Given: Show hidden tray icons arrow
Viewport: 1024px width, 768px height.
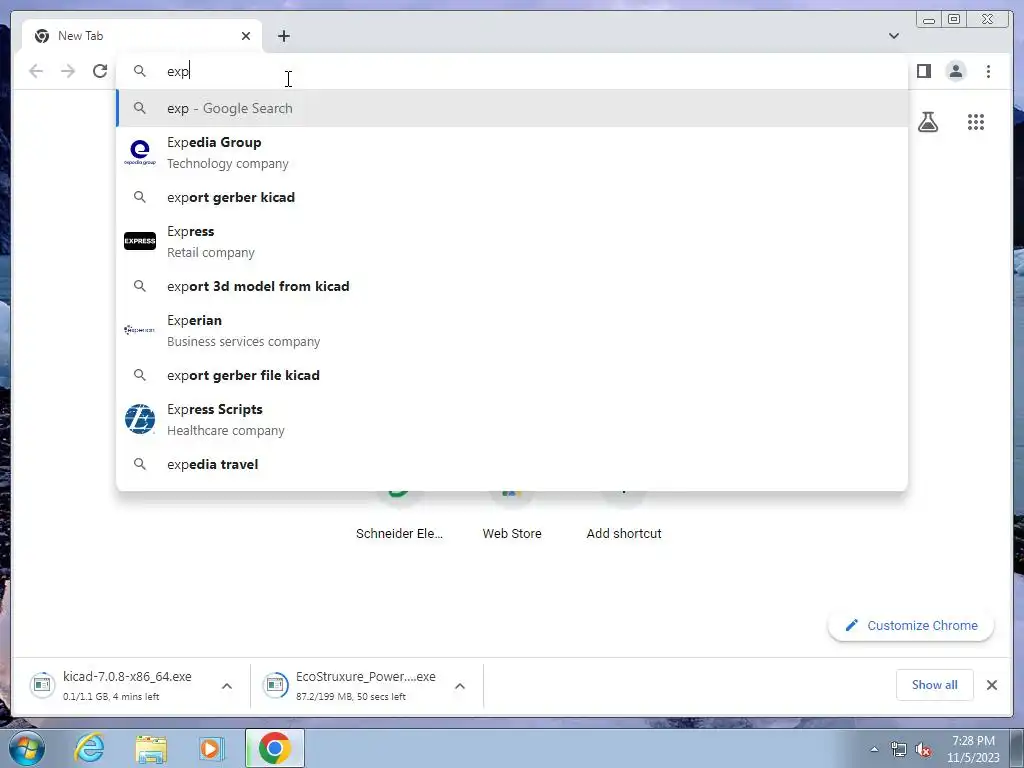Looking at the screenshot, I should click(x=874, y=749).
